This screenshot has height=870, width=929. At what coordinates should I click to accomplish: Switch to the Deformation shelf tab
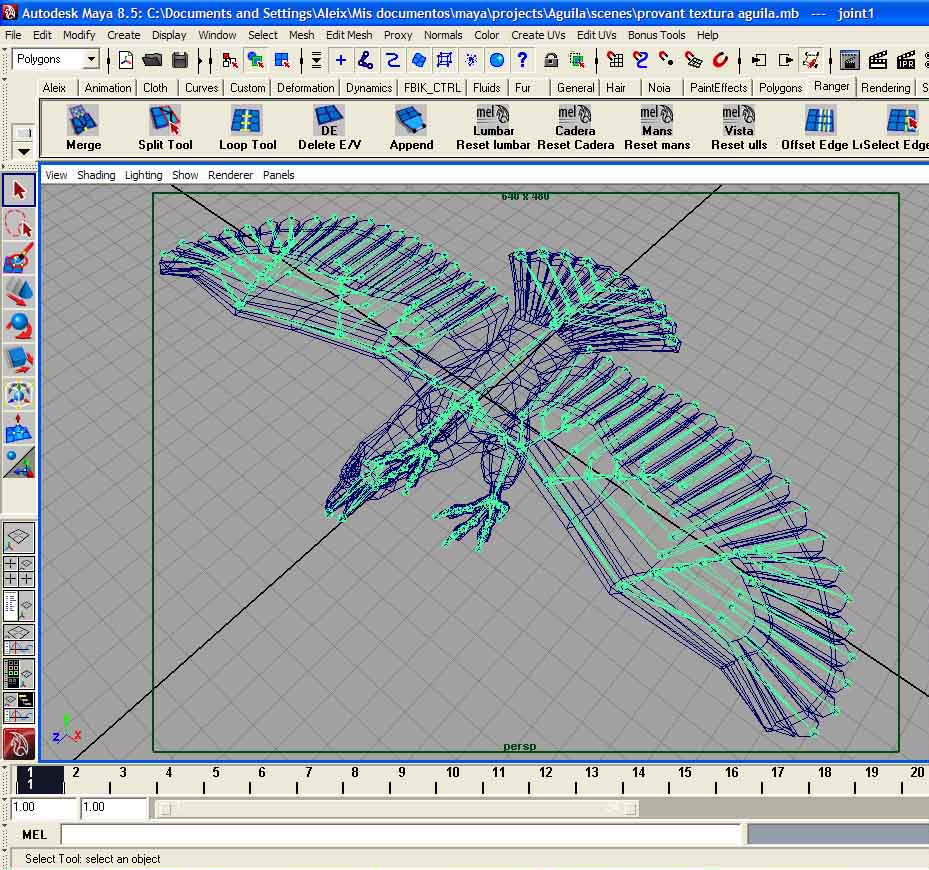[306, 88]
